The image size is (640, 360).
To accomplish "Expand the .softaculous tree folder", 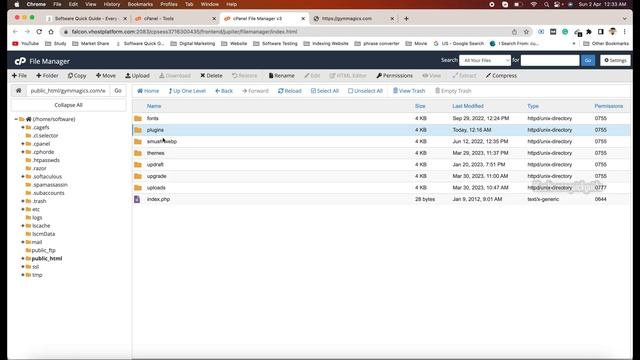I will coord(23,176).
